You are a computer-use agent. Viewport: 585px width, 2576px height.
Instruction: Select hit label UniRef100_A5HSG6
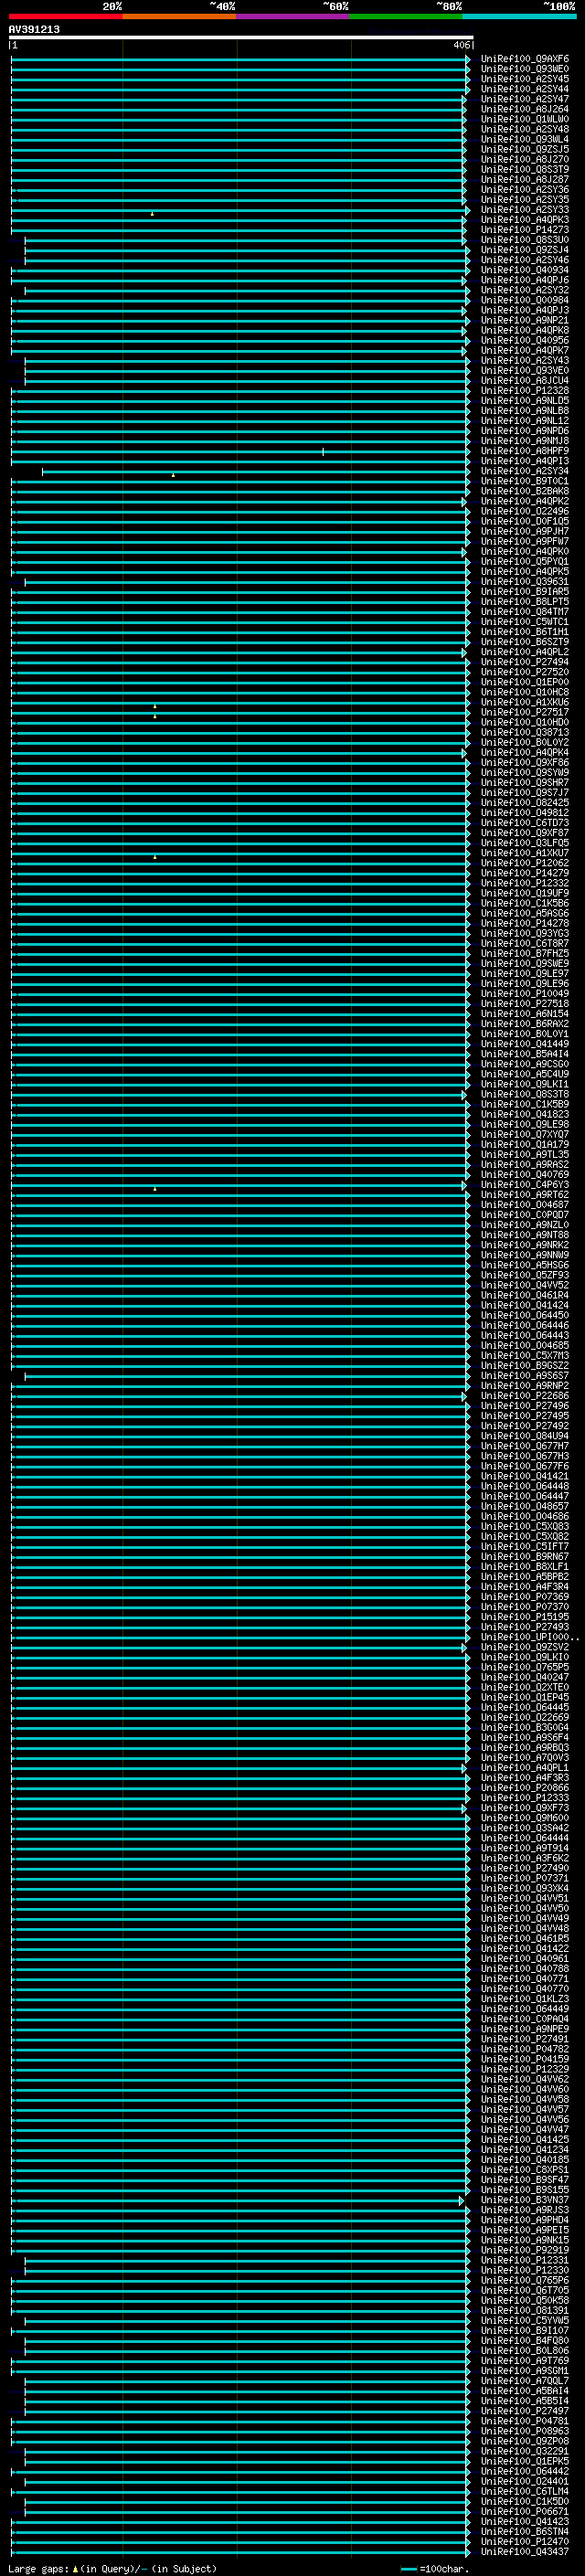point(525,1265)
